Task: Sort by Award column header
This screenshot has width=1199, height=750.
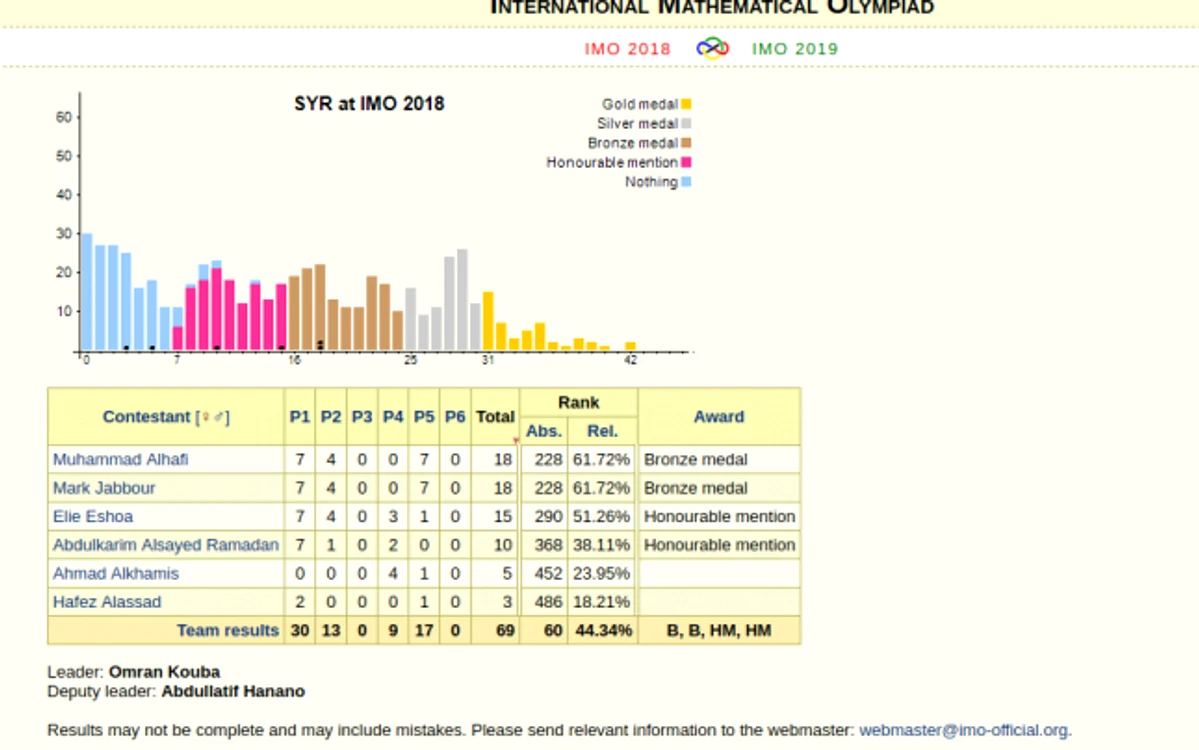Action: [x=719, y=417]
